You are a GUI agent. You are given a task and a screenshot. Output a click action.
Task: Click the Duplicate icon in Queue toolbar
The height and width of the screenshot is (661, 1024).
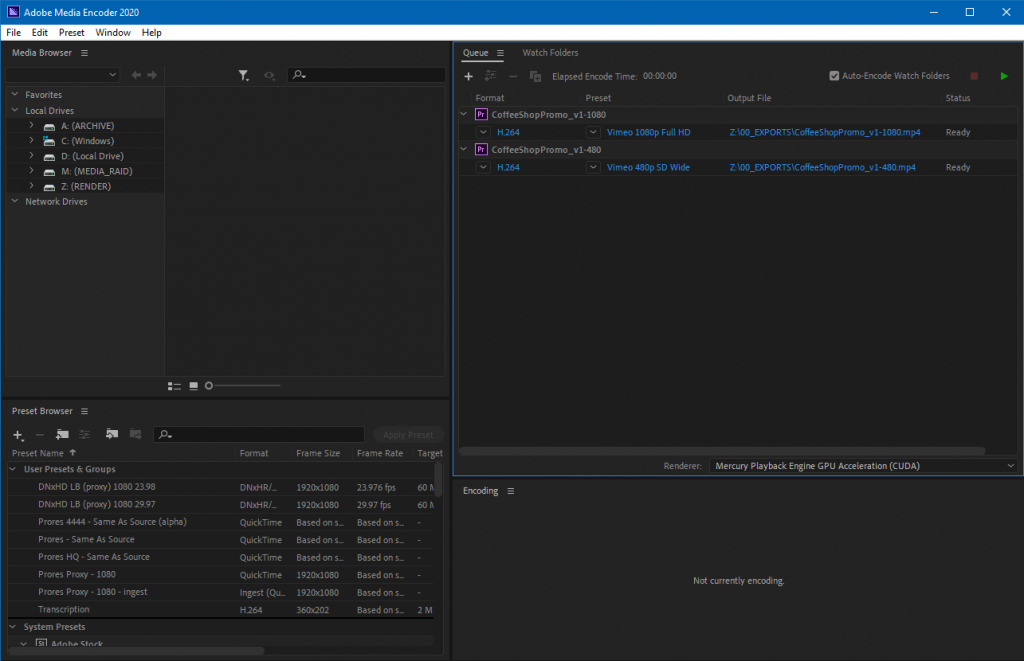pyautogui.click(x=535, y=76)
